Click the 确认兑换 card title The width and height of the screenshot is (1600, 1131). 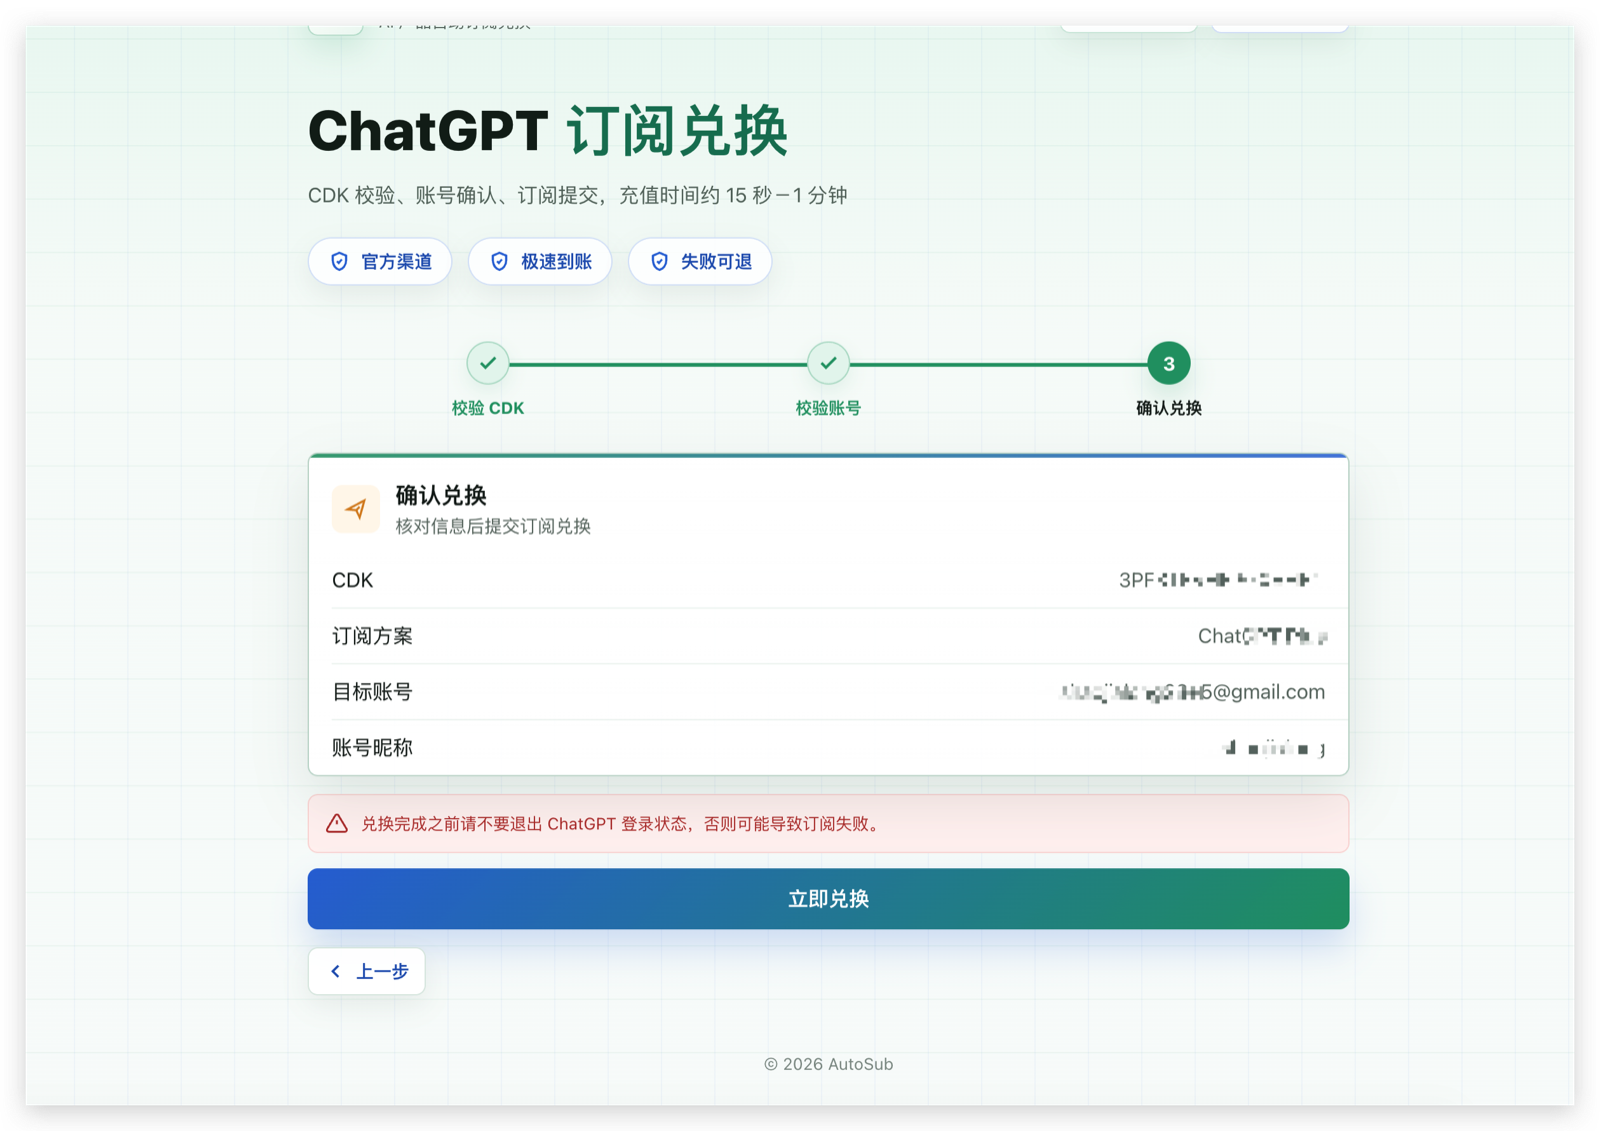(441, 495)
